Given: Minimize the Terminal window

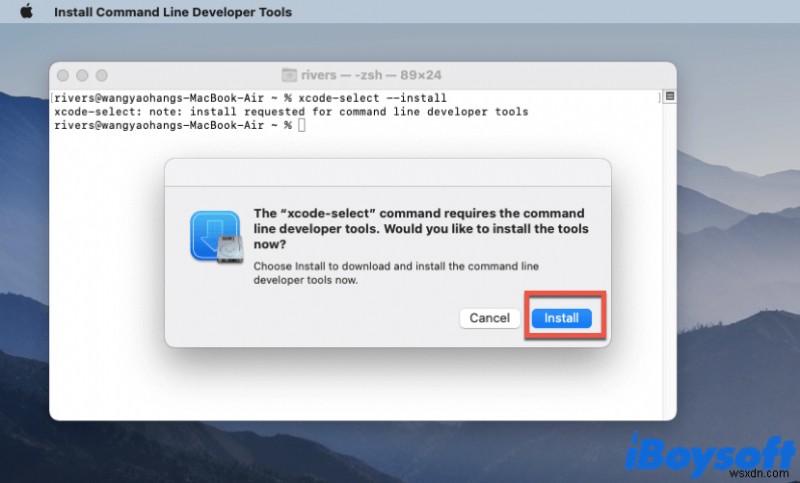Looking at the screenshot, I should click(x=82, y=75).
